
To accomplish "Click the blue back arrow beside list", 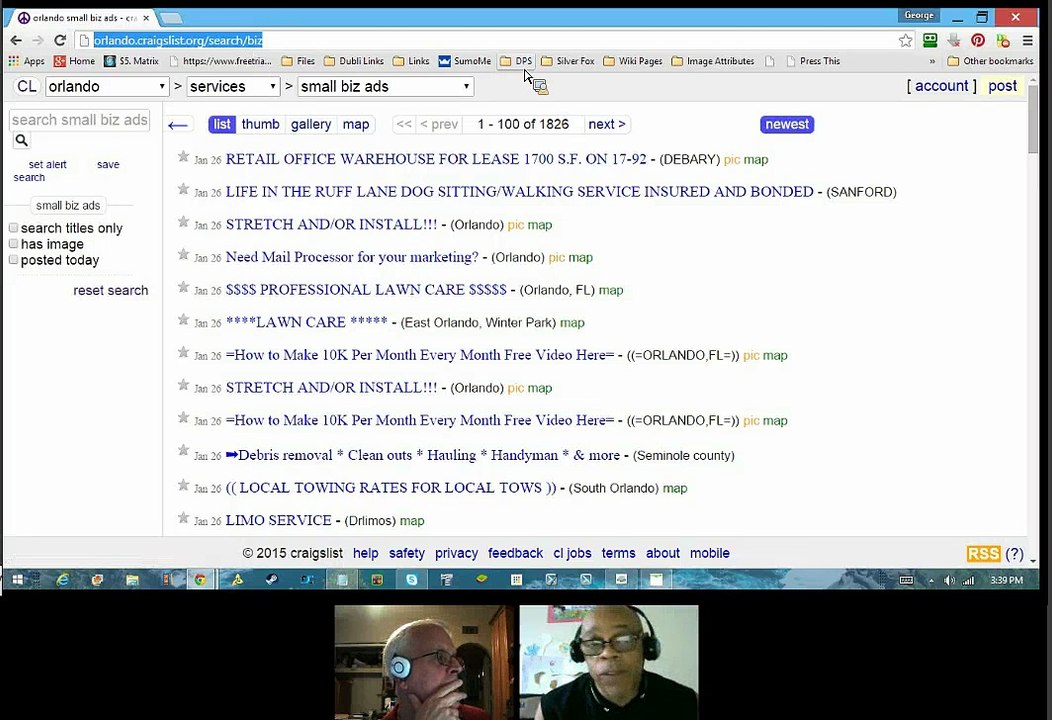I will (178, 125).
